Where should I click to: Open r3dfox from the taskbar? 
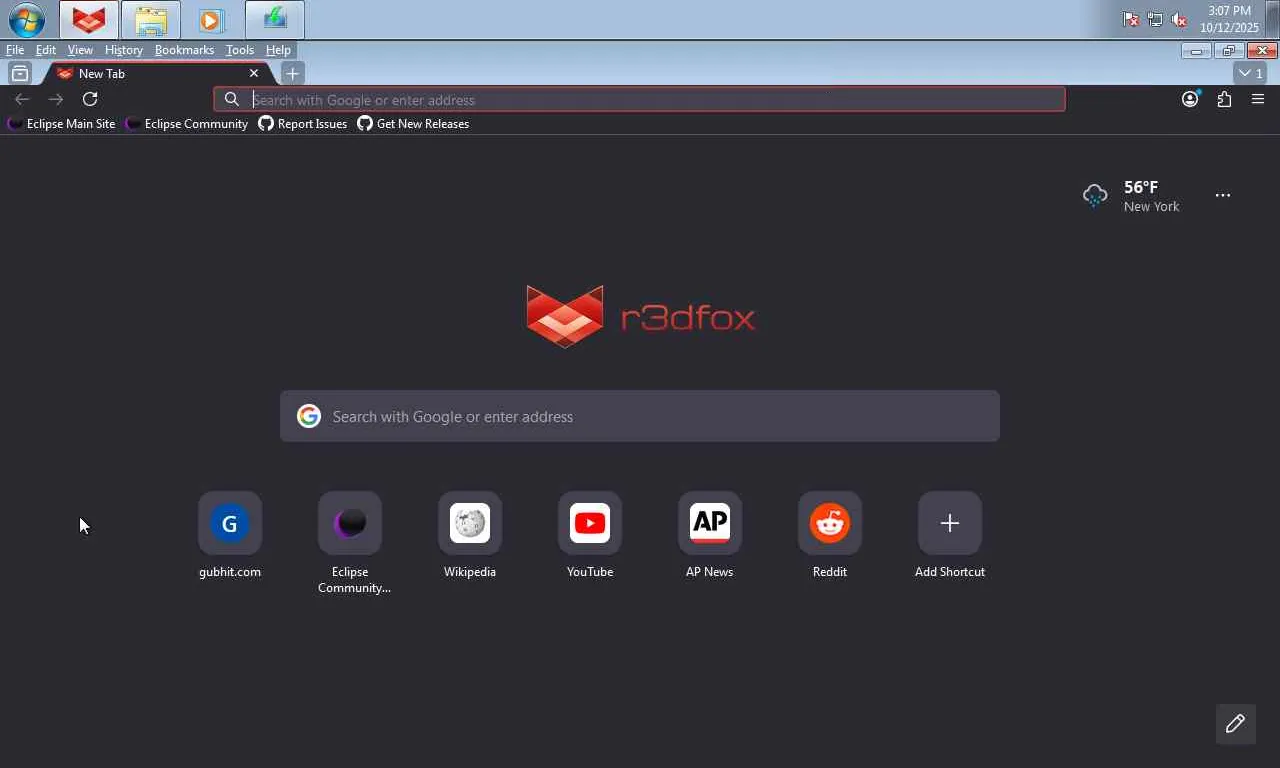88,20
